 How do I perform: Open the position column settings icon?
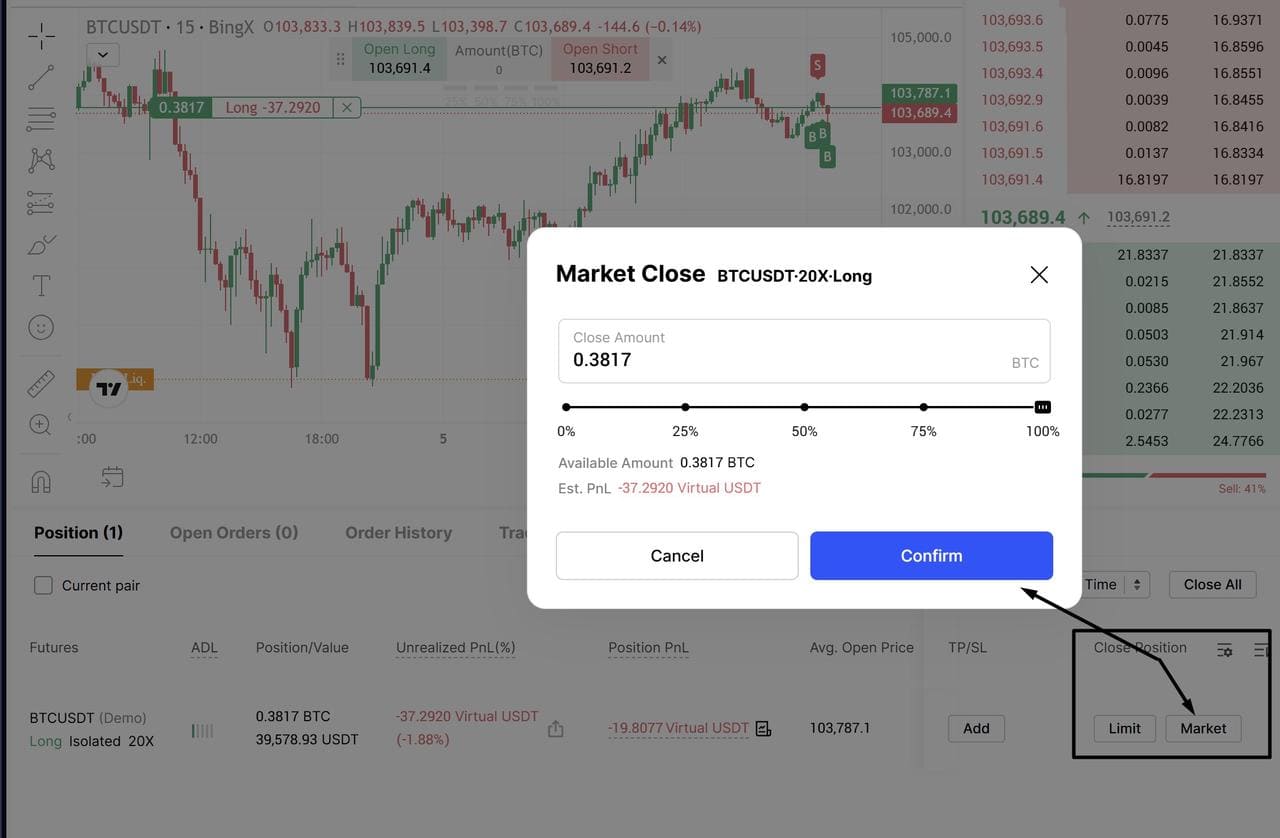pyautogui.click(x=1225, y=650)
